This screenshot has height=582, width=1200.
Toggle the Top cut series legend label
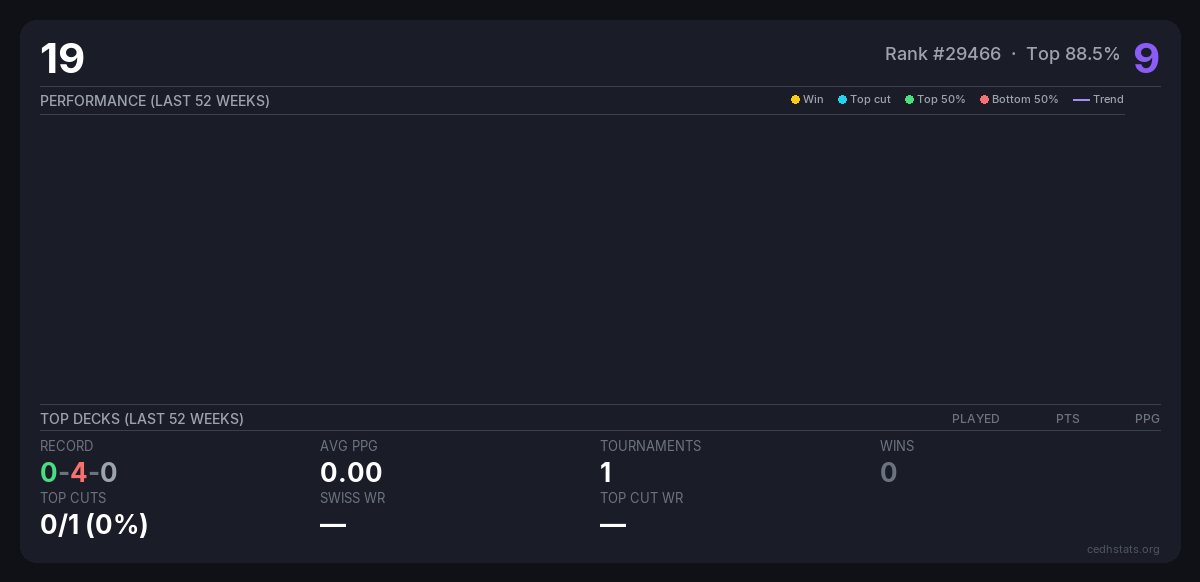[x=870, y=100]
